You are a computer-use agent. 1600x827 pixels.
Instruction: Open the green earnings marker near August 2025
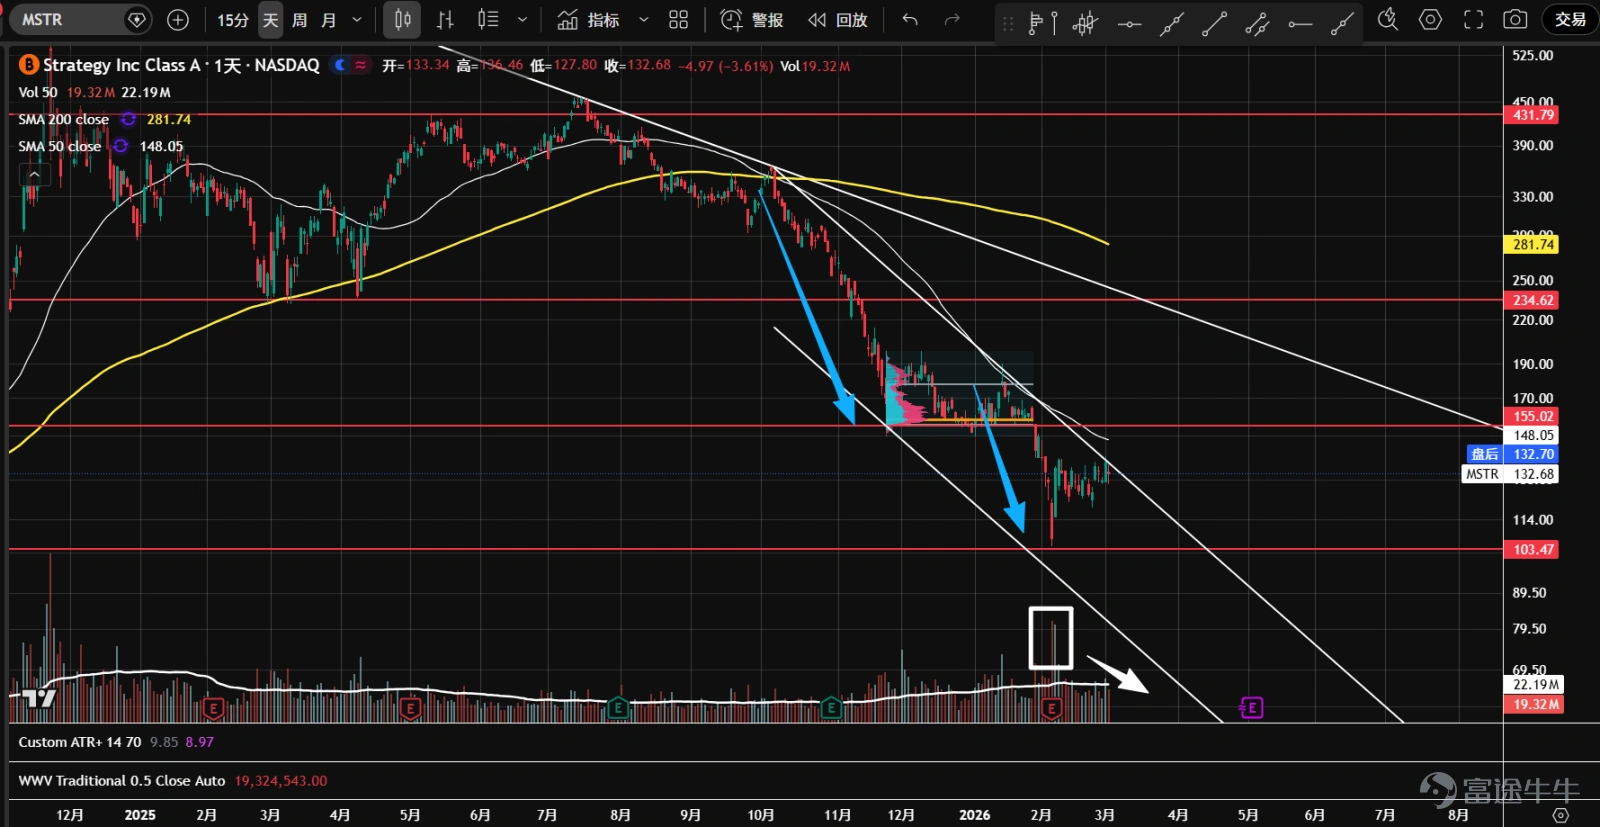tap(619, 708)
